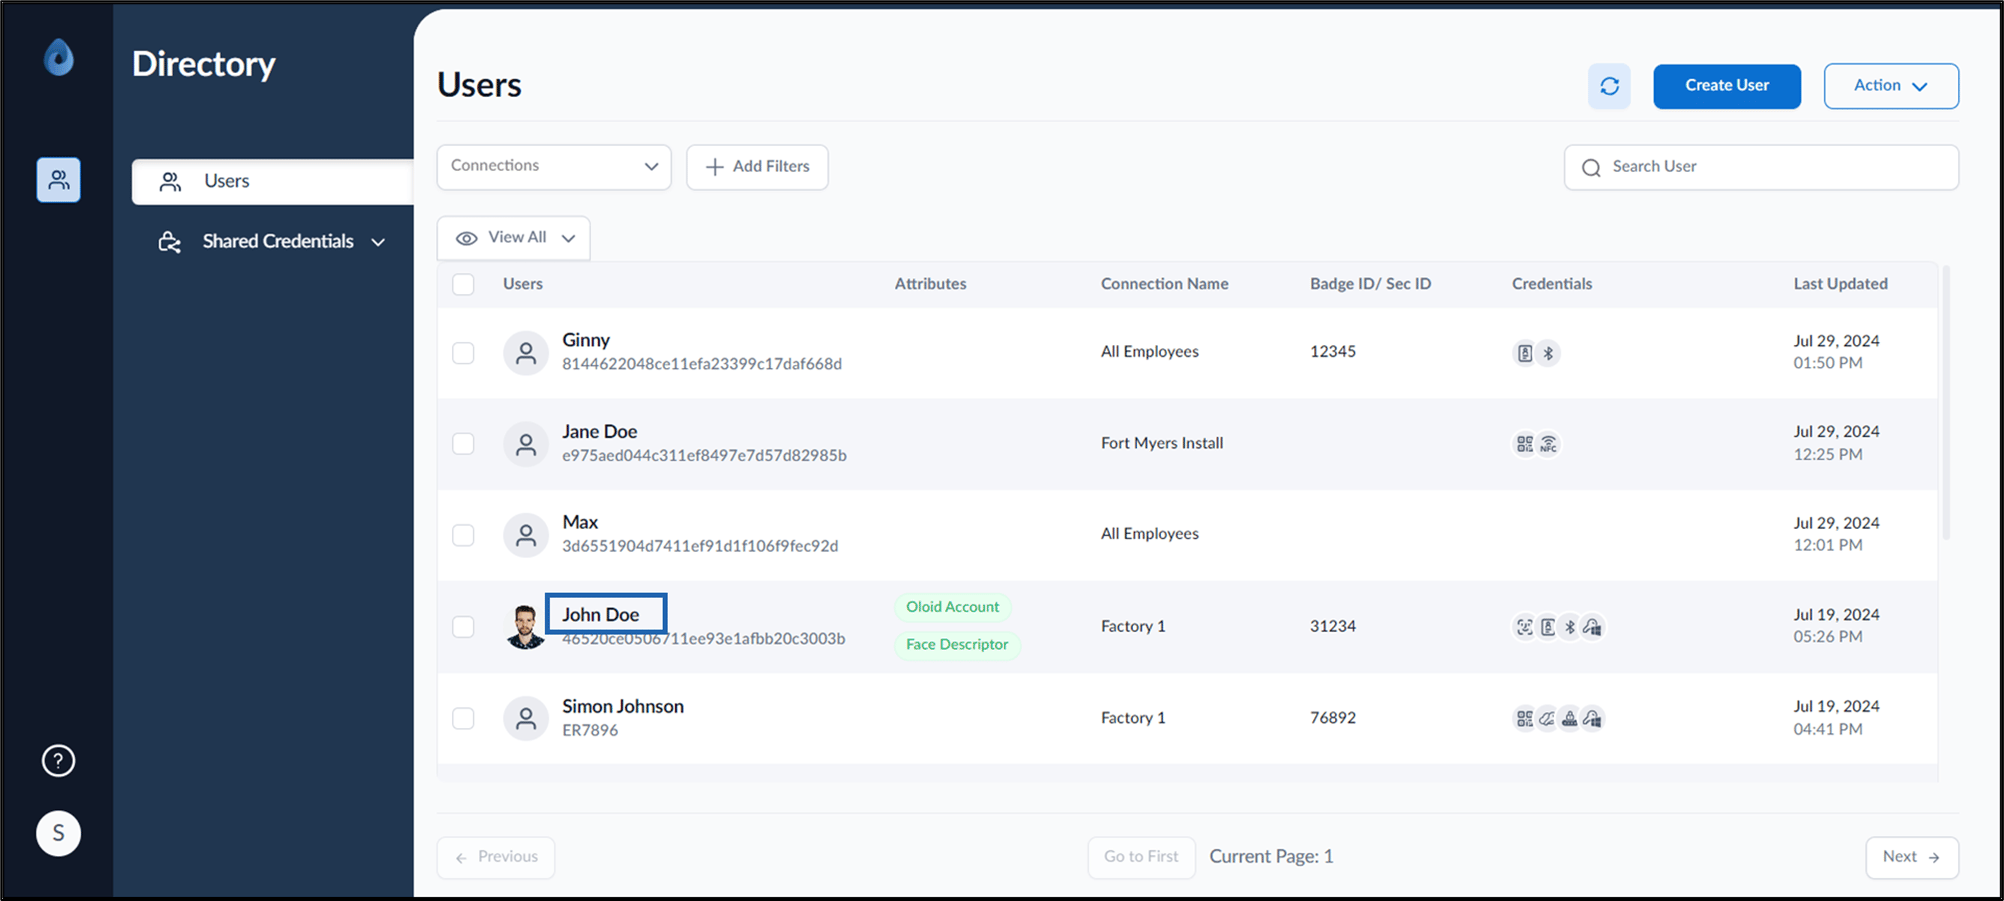This screenshot has width=2004, height=901.
Task: Open John Doe's user name link
Action: coord(600,615)
